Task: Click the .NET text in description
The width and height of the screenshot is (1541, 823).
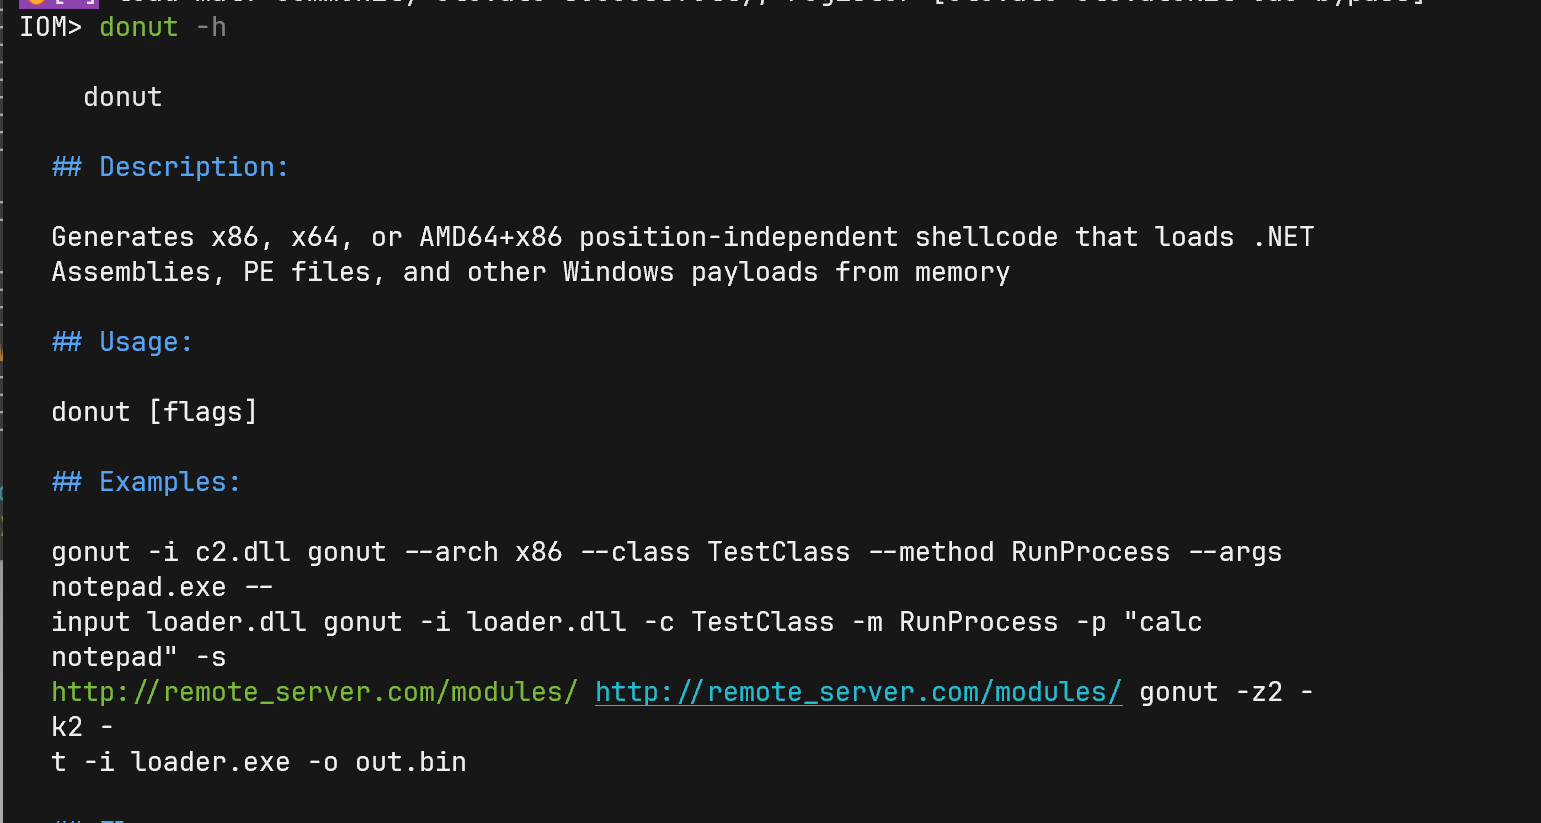Action: coord(1282,237)
